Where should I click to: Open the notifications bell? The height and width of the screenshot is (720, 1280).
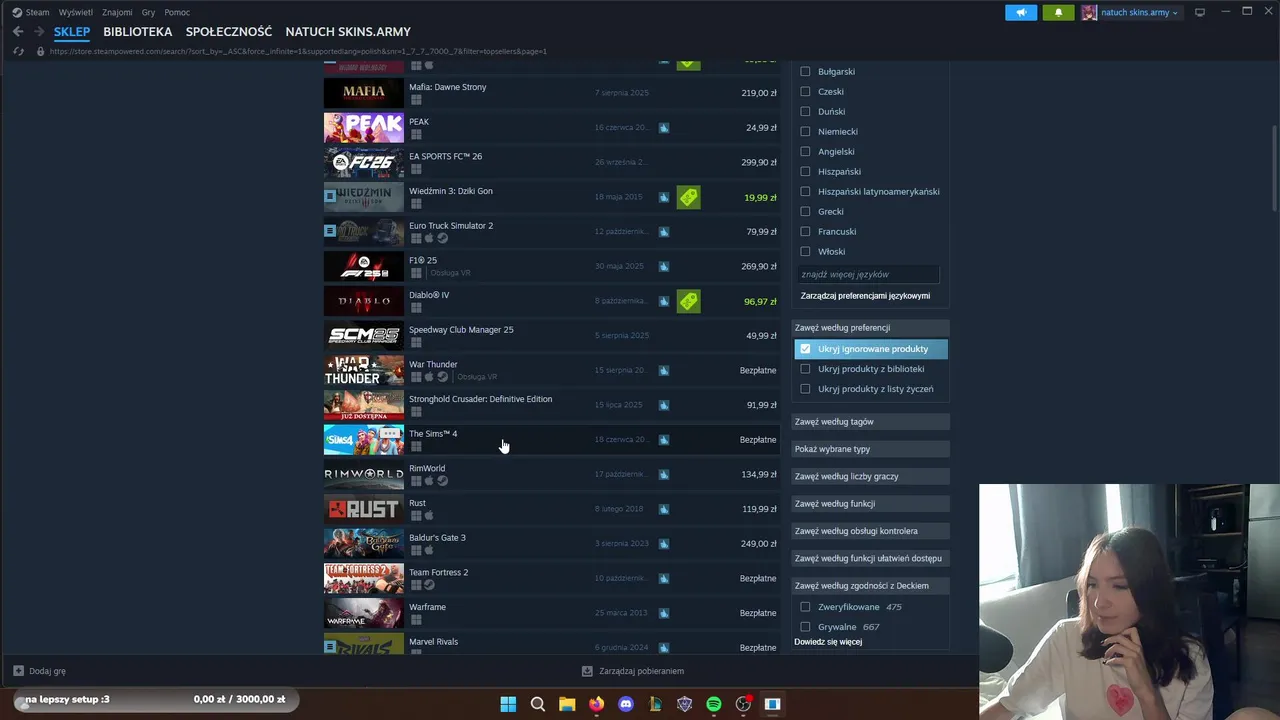point(1058,13)
